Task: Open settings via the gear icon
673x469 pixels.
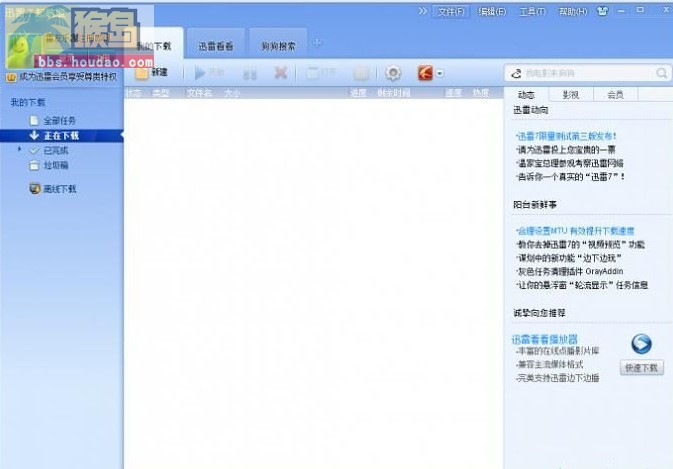Action: (x=393, y=73)
